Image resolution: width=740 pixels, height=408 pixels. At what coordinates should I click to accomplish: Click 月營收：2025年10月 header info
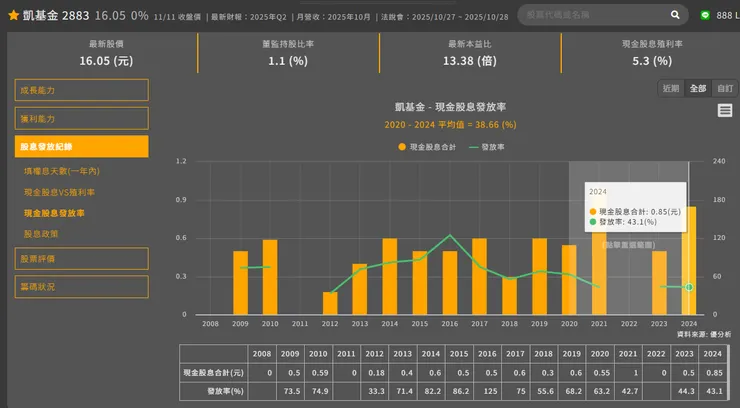pos(333,17)
